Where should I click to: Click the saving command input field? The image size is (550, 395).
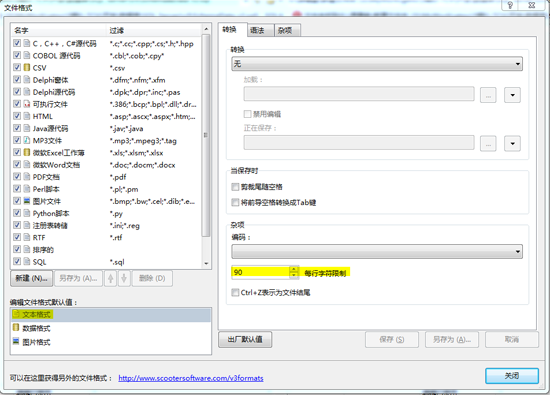(x=359, y=143)
